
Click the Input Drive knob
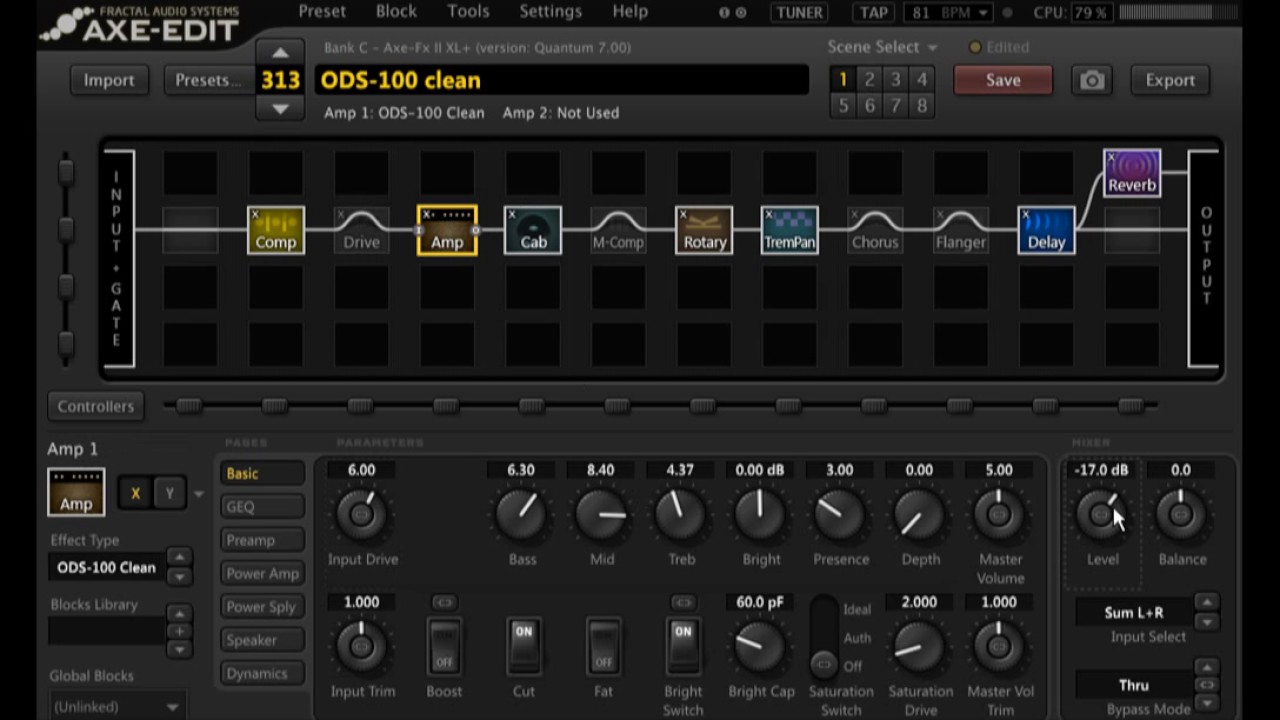362,514
